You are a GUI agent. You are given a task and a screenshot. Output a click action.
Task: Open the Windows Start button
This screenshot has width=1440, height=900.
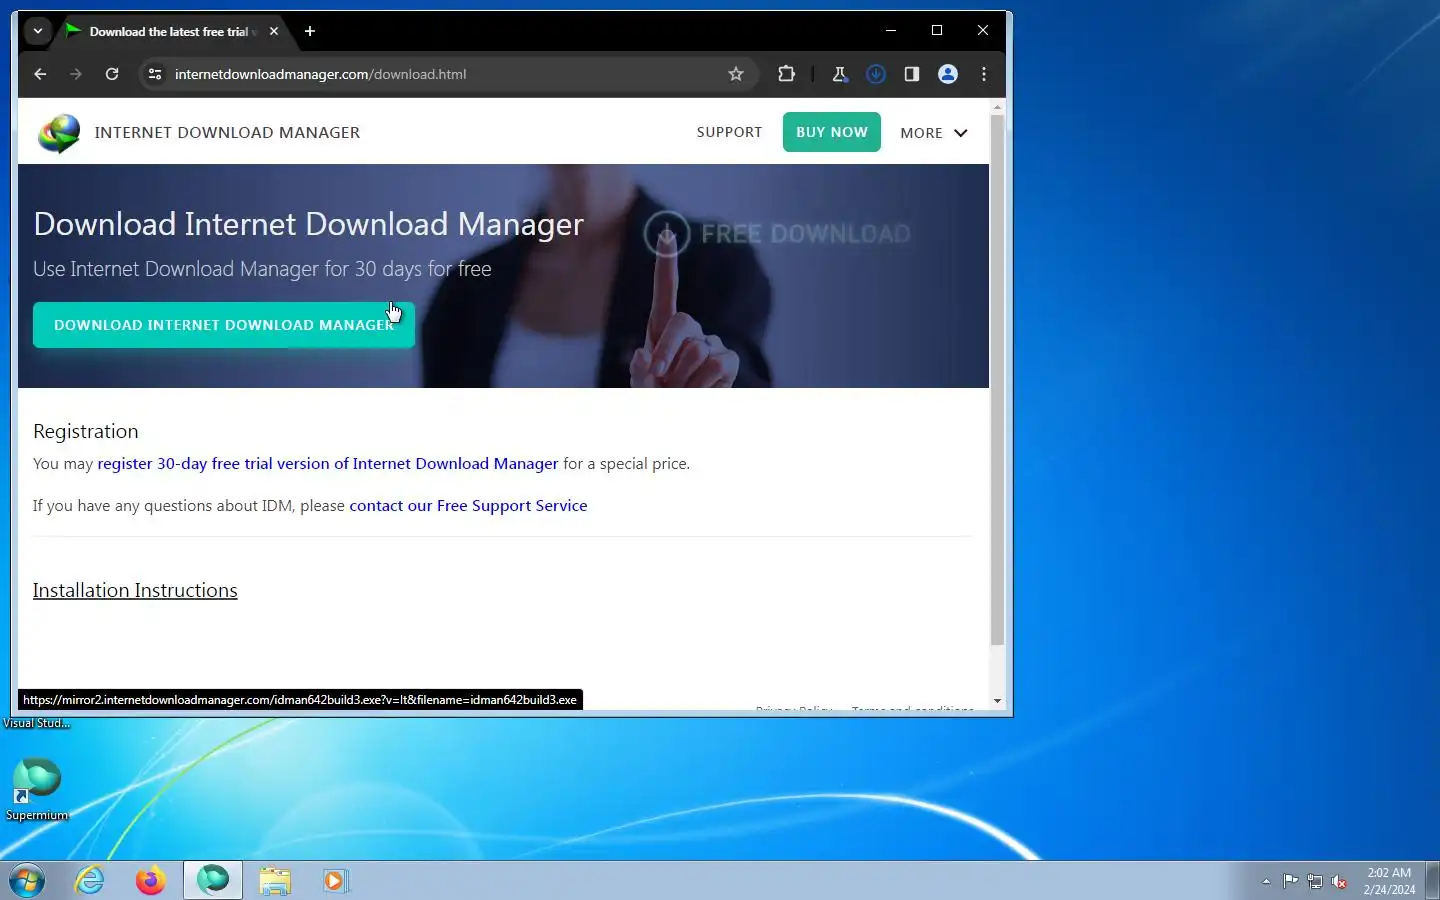27,881
